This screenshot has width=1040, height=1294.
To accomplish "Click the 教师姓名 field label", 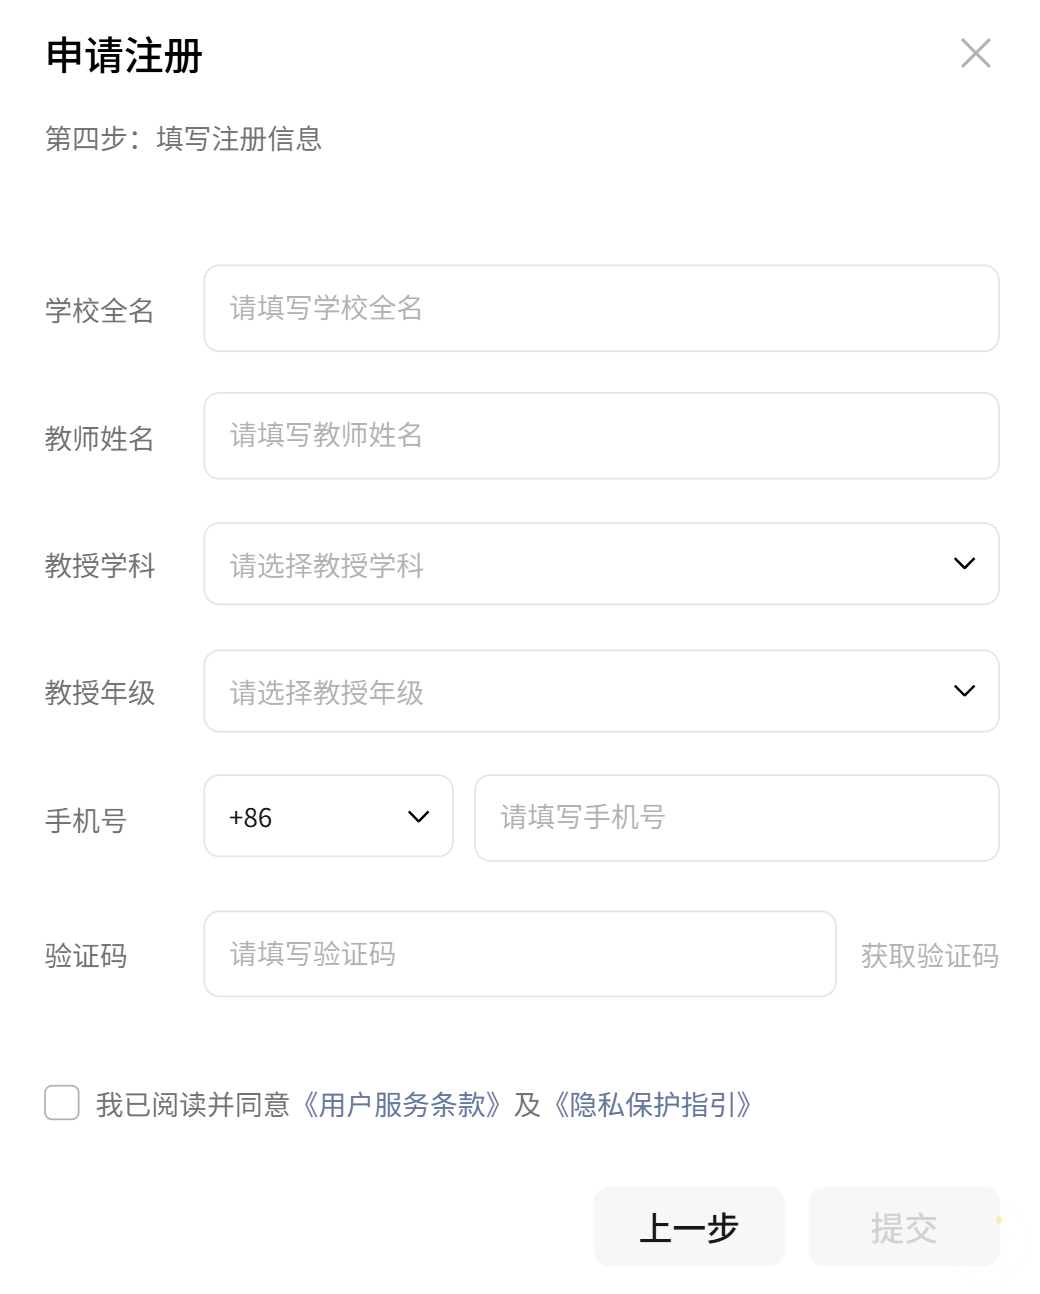I will [99, 438].
